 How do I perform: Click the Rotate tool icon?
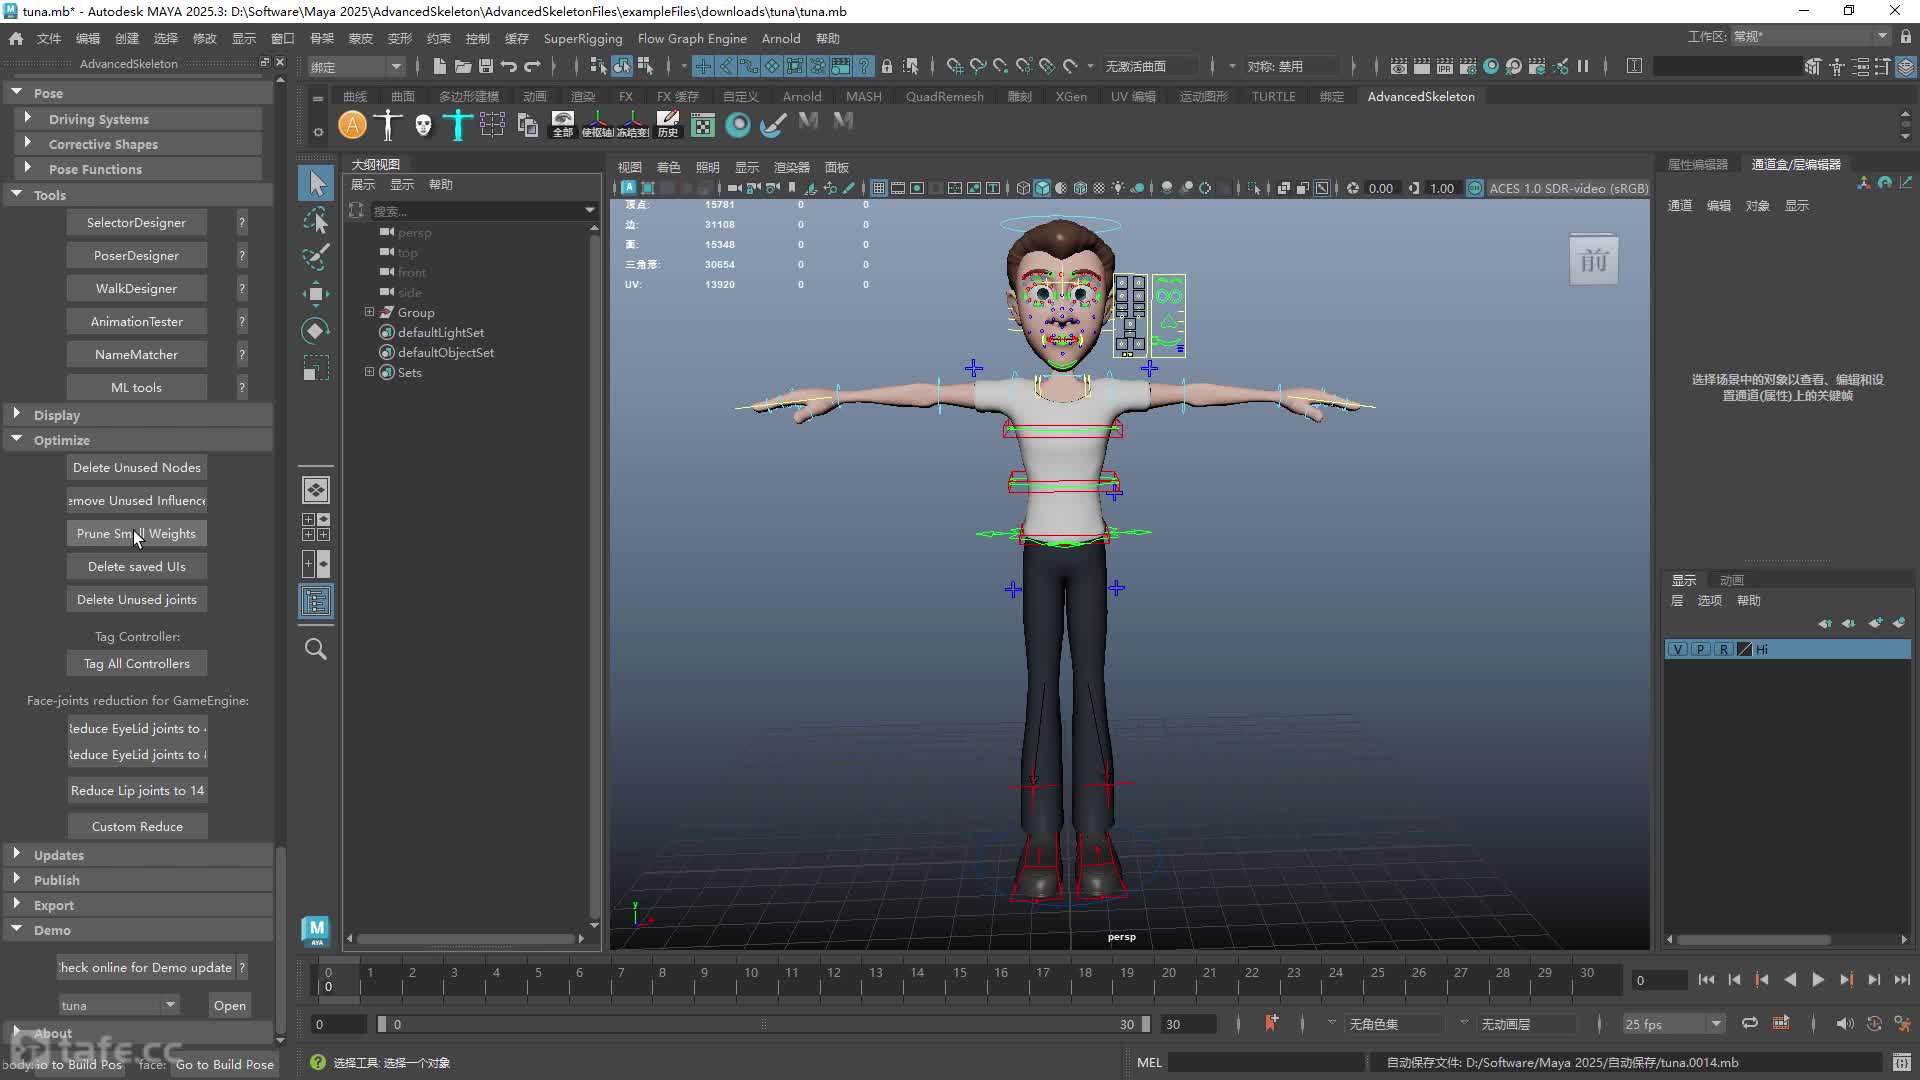pos(316,331)
